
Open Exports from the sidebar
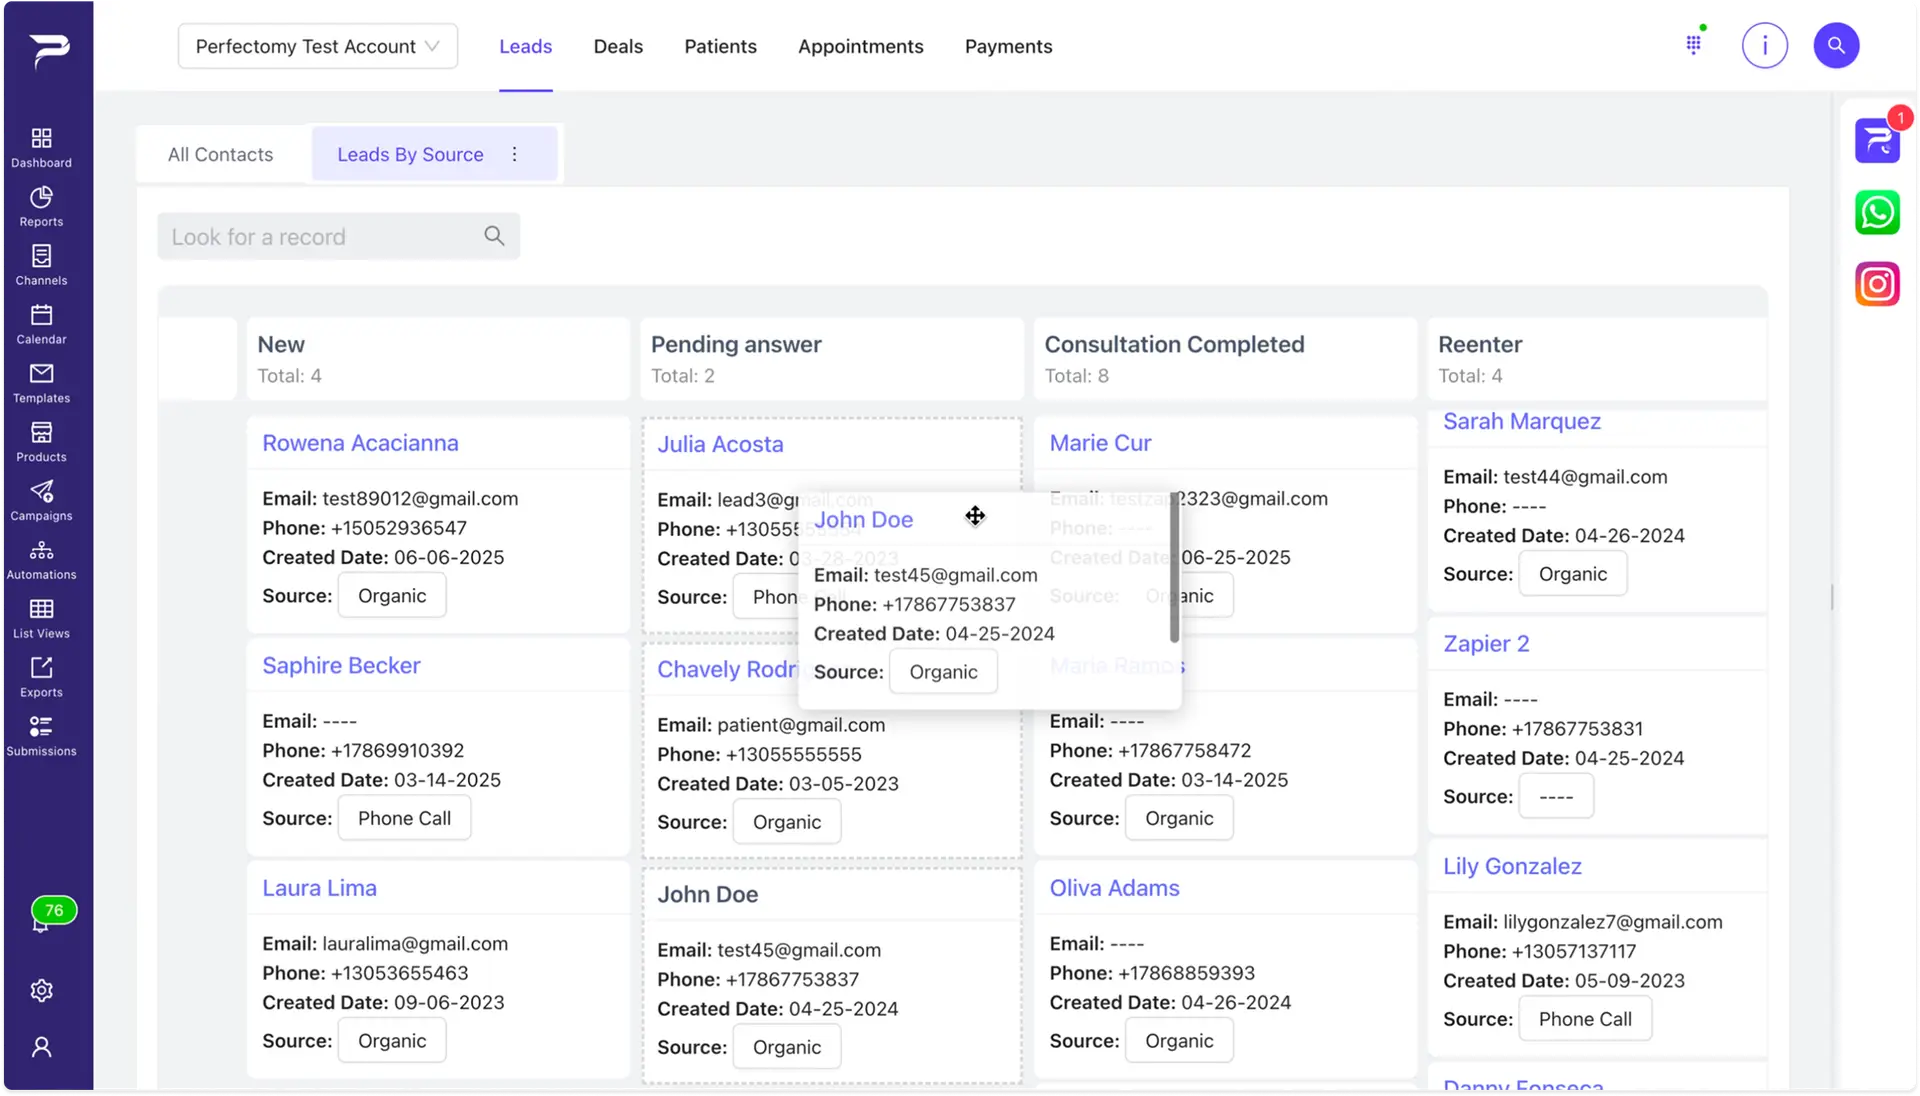[x=41, y=678]
